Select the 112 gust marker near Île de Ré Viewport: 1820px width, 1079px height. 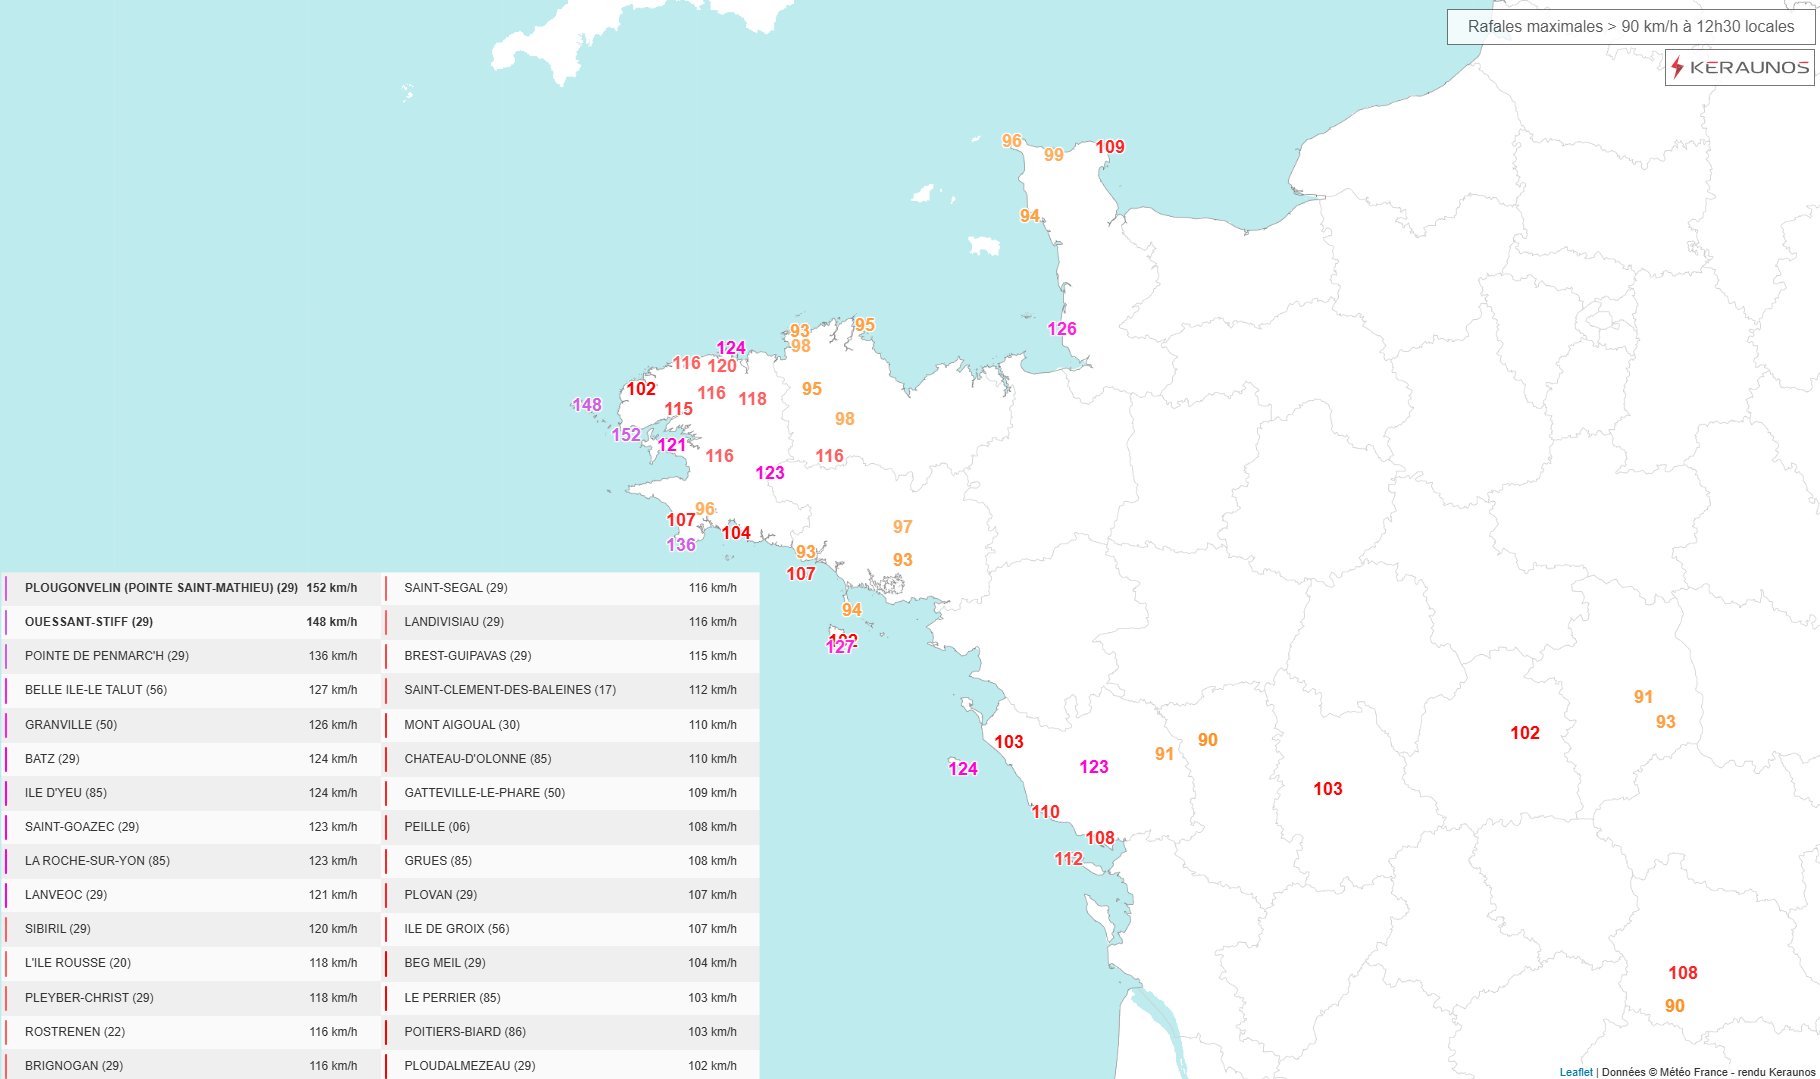[x=1068, y=859]
